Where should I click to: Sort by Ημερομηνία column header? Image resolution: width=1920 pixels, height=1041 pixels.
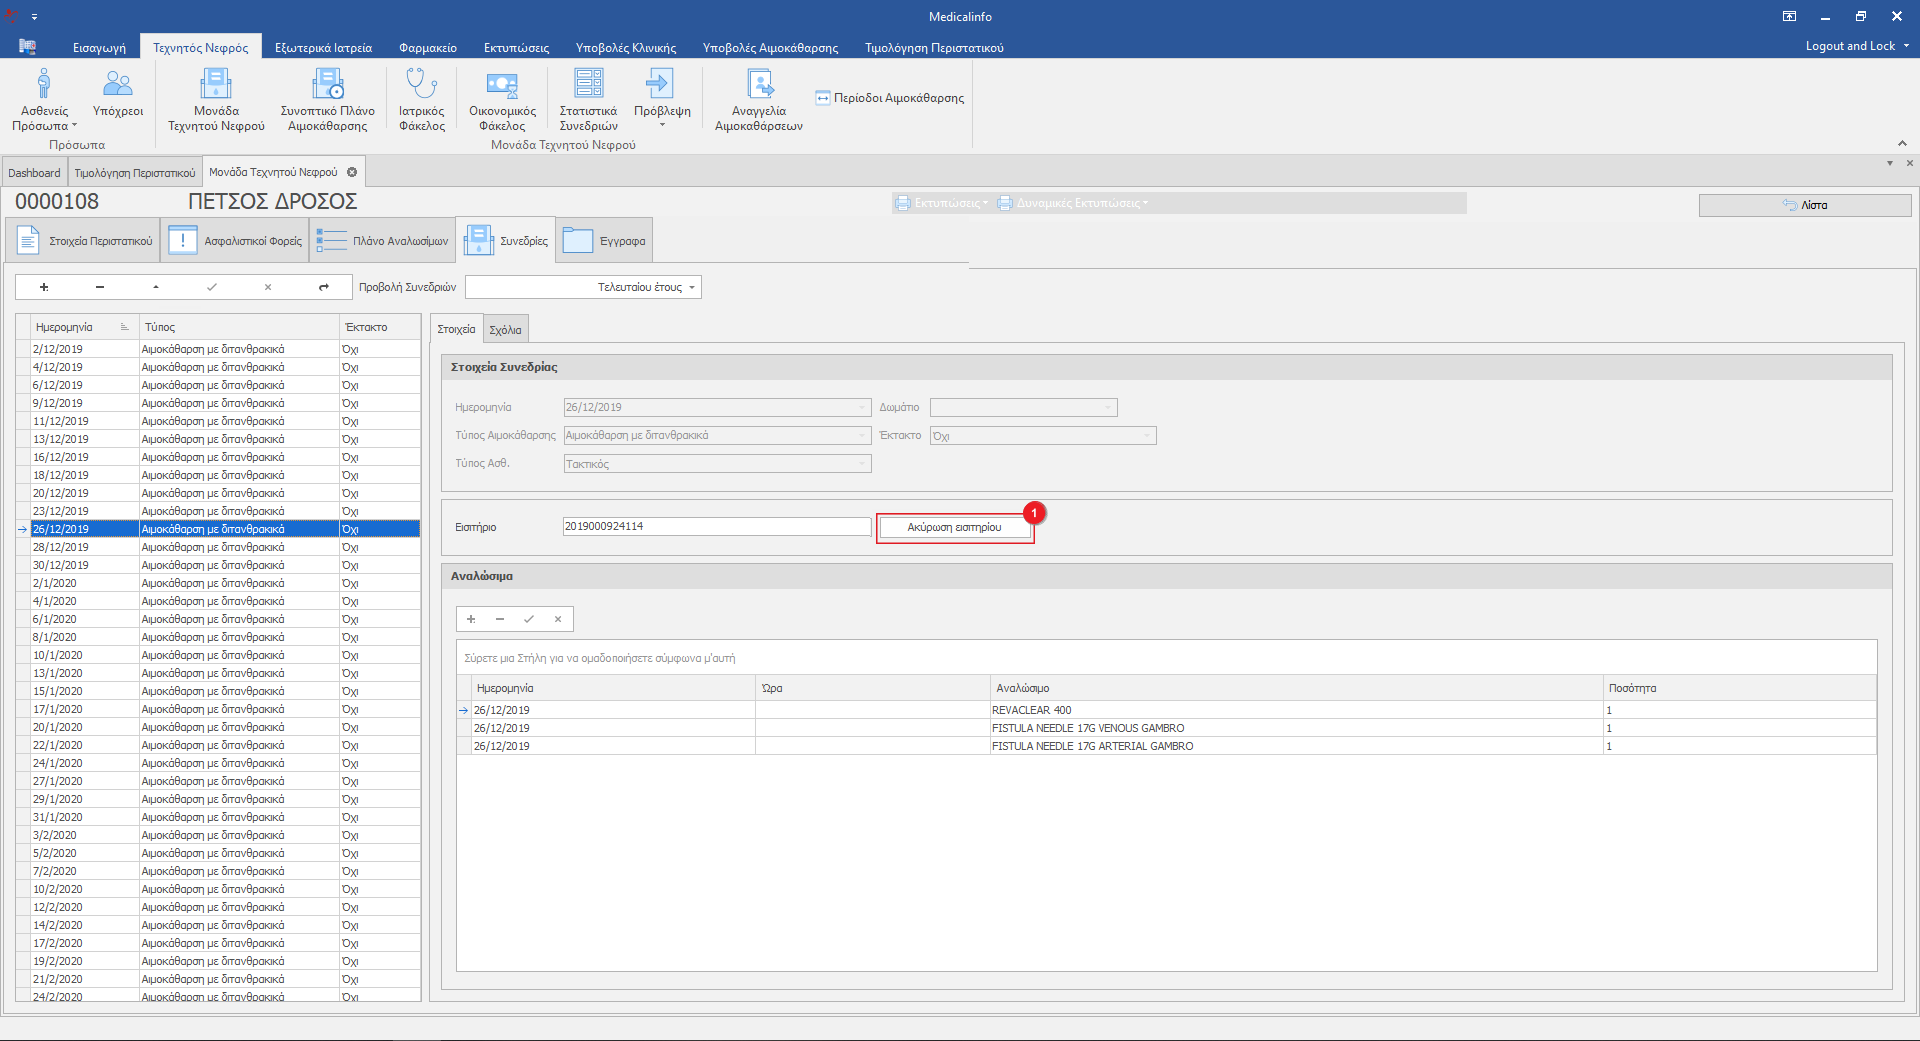point(65,327)
